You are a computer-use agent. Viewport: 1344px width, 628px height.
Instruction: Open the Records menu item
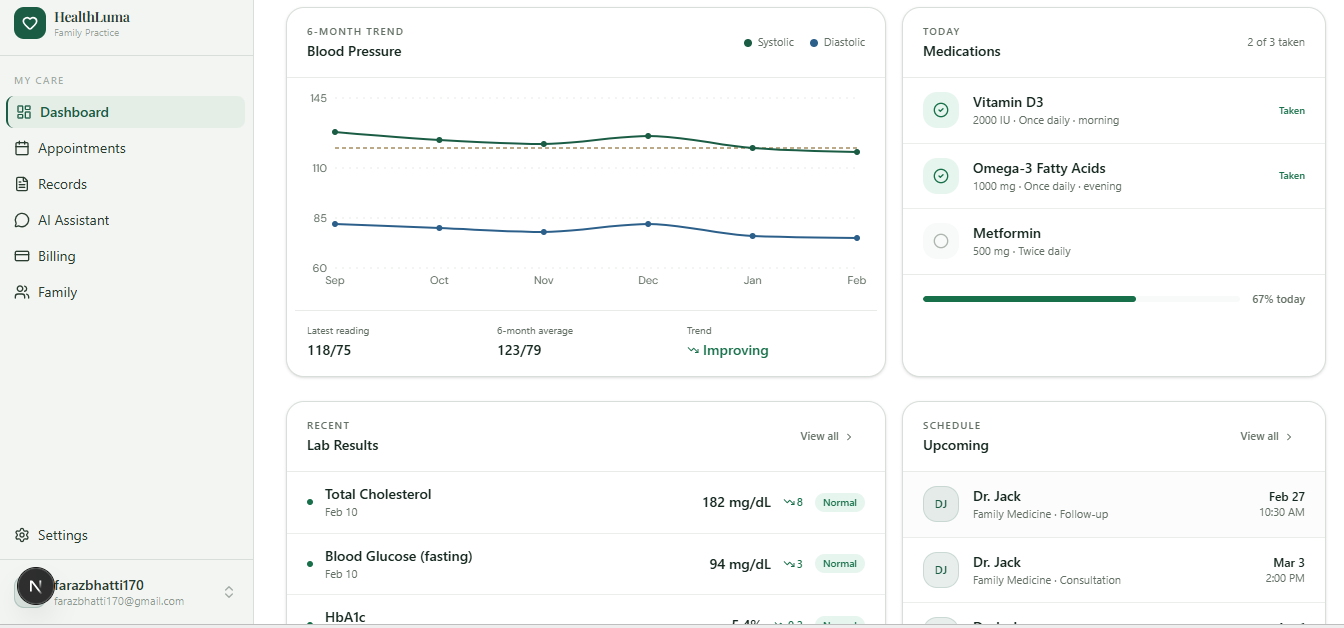[x=62, y=184]
